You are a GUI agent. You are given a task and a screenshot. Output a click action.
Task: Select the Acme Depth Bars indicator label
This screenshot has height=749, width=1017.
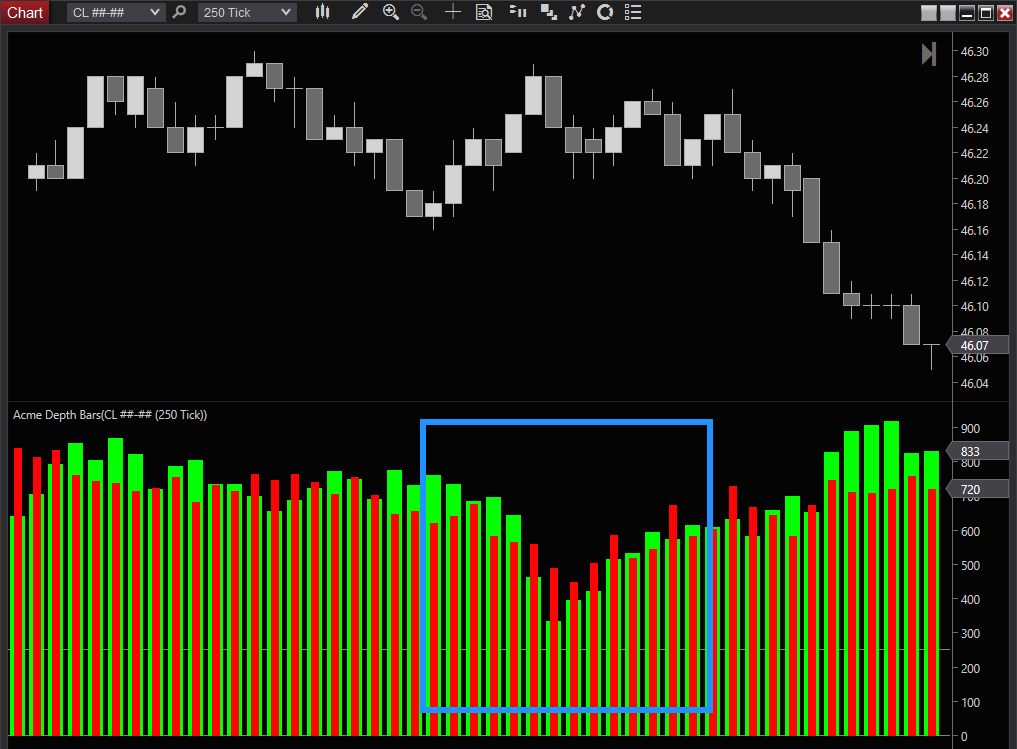110,415
